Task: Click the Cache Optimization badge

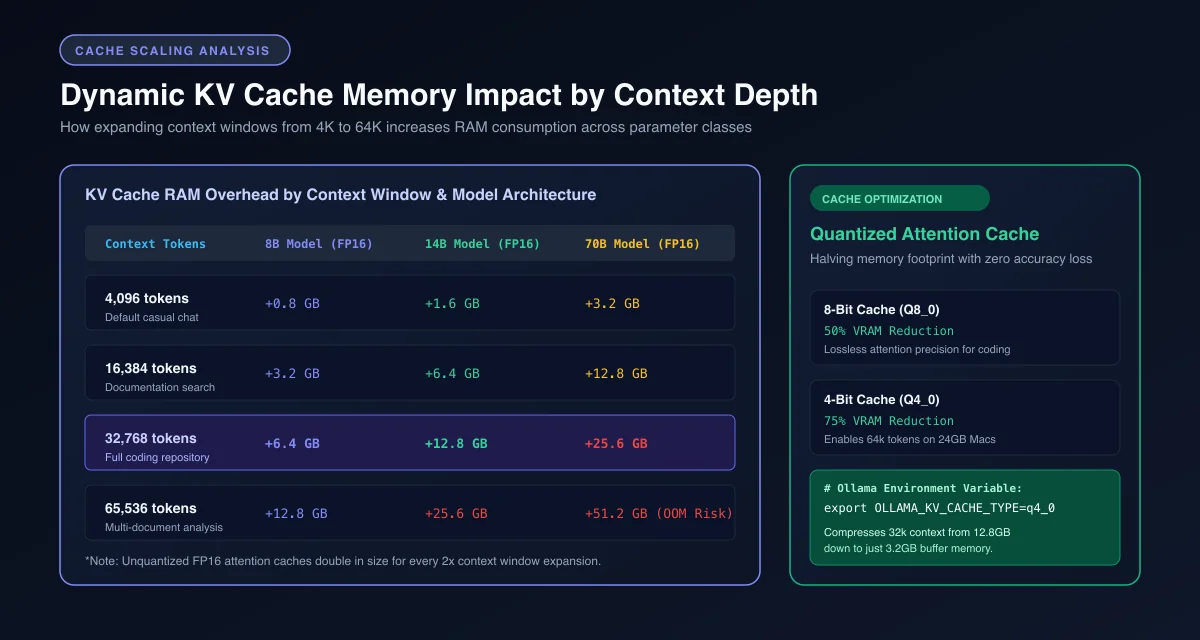Action: [899, 198]
